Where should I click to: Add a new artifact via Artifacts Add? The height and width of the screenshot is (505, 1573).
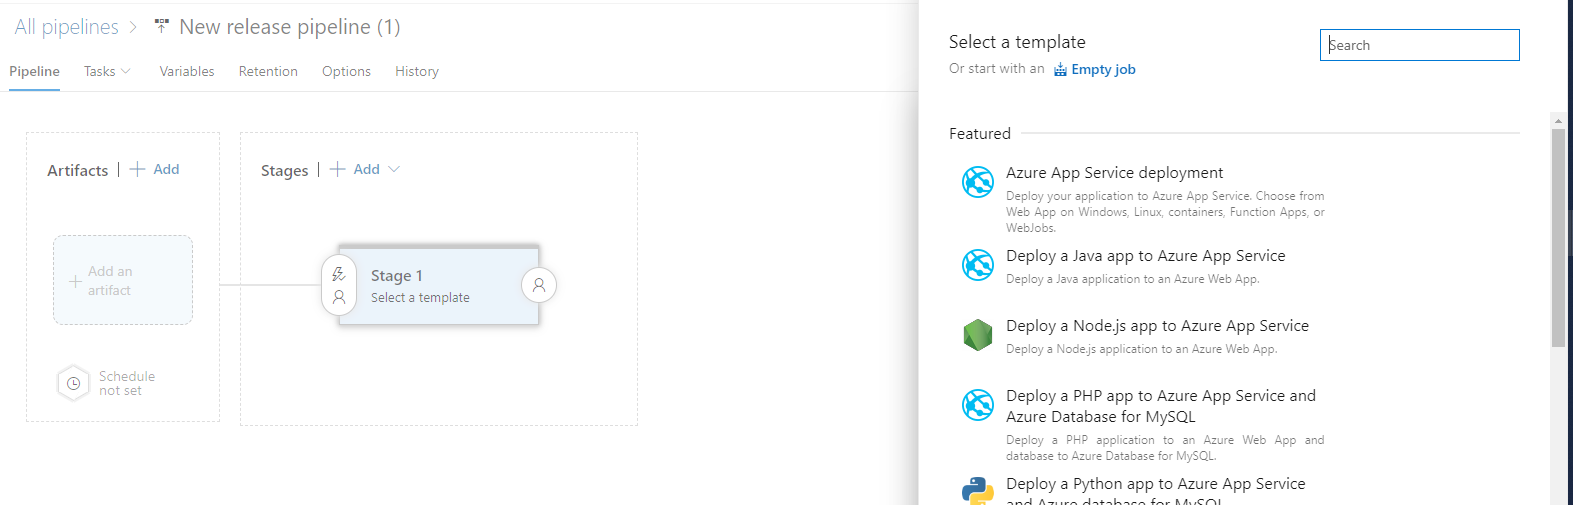click(x=155, y=169)
